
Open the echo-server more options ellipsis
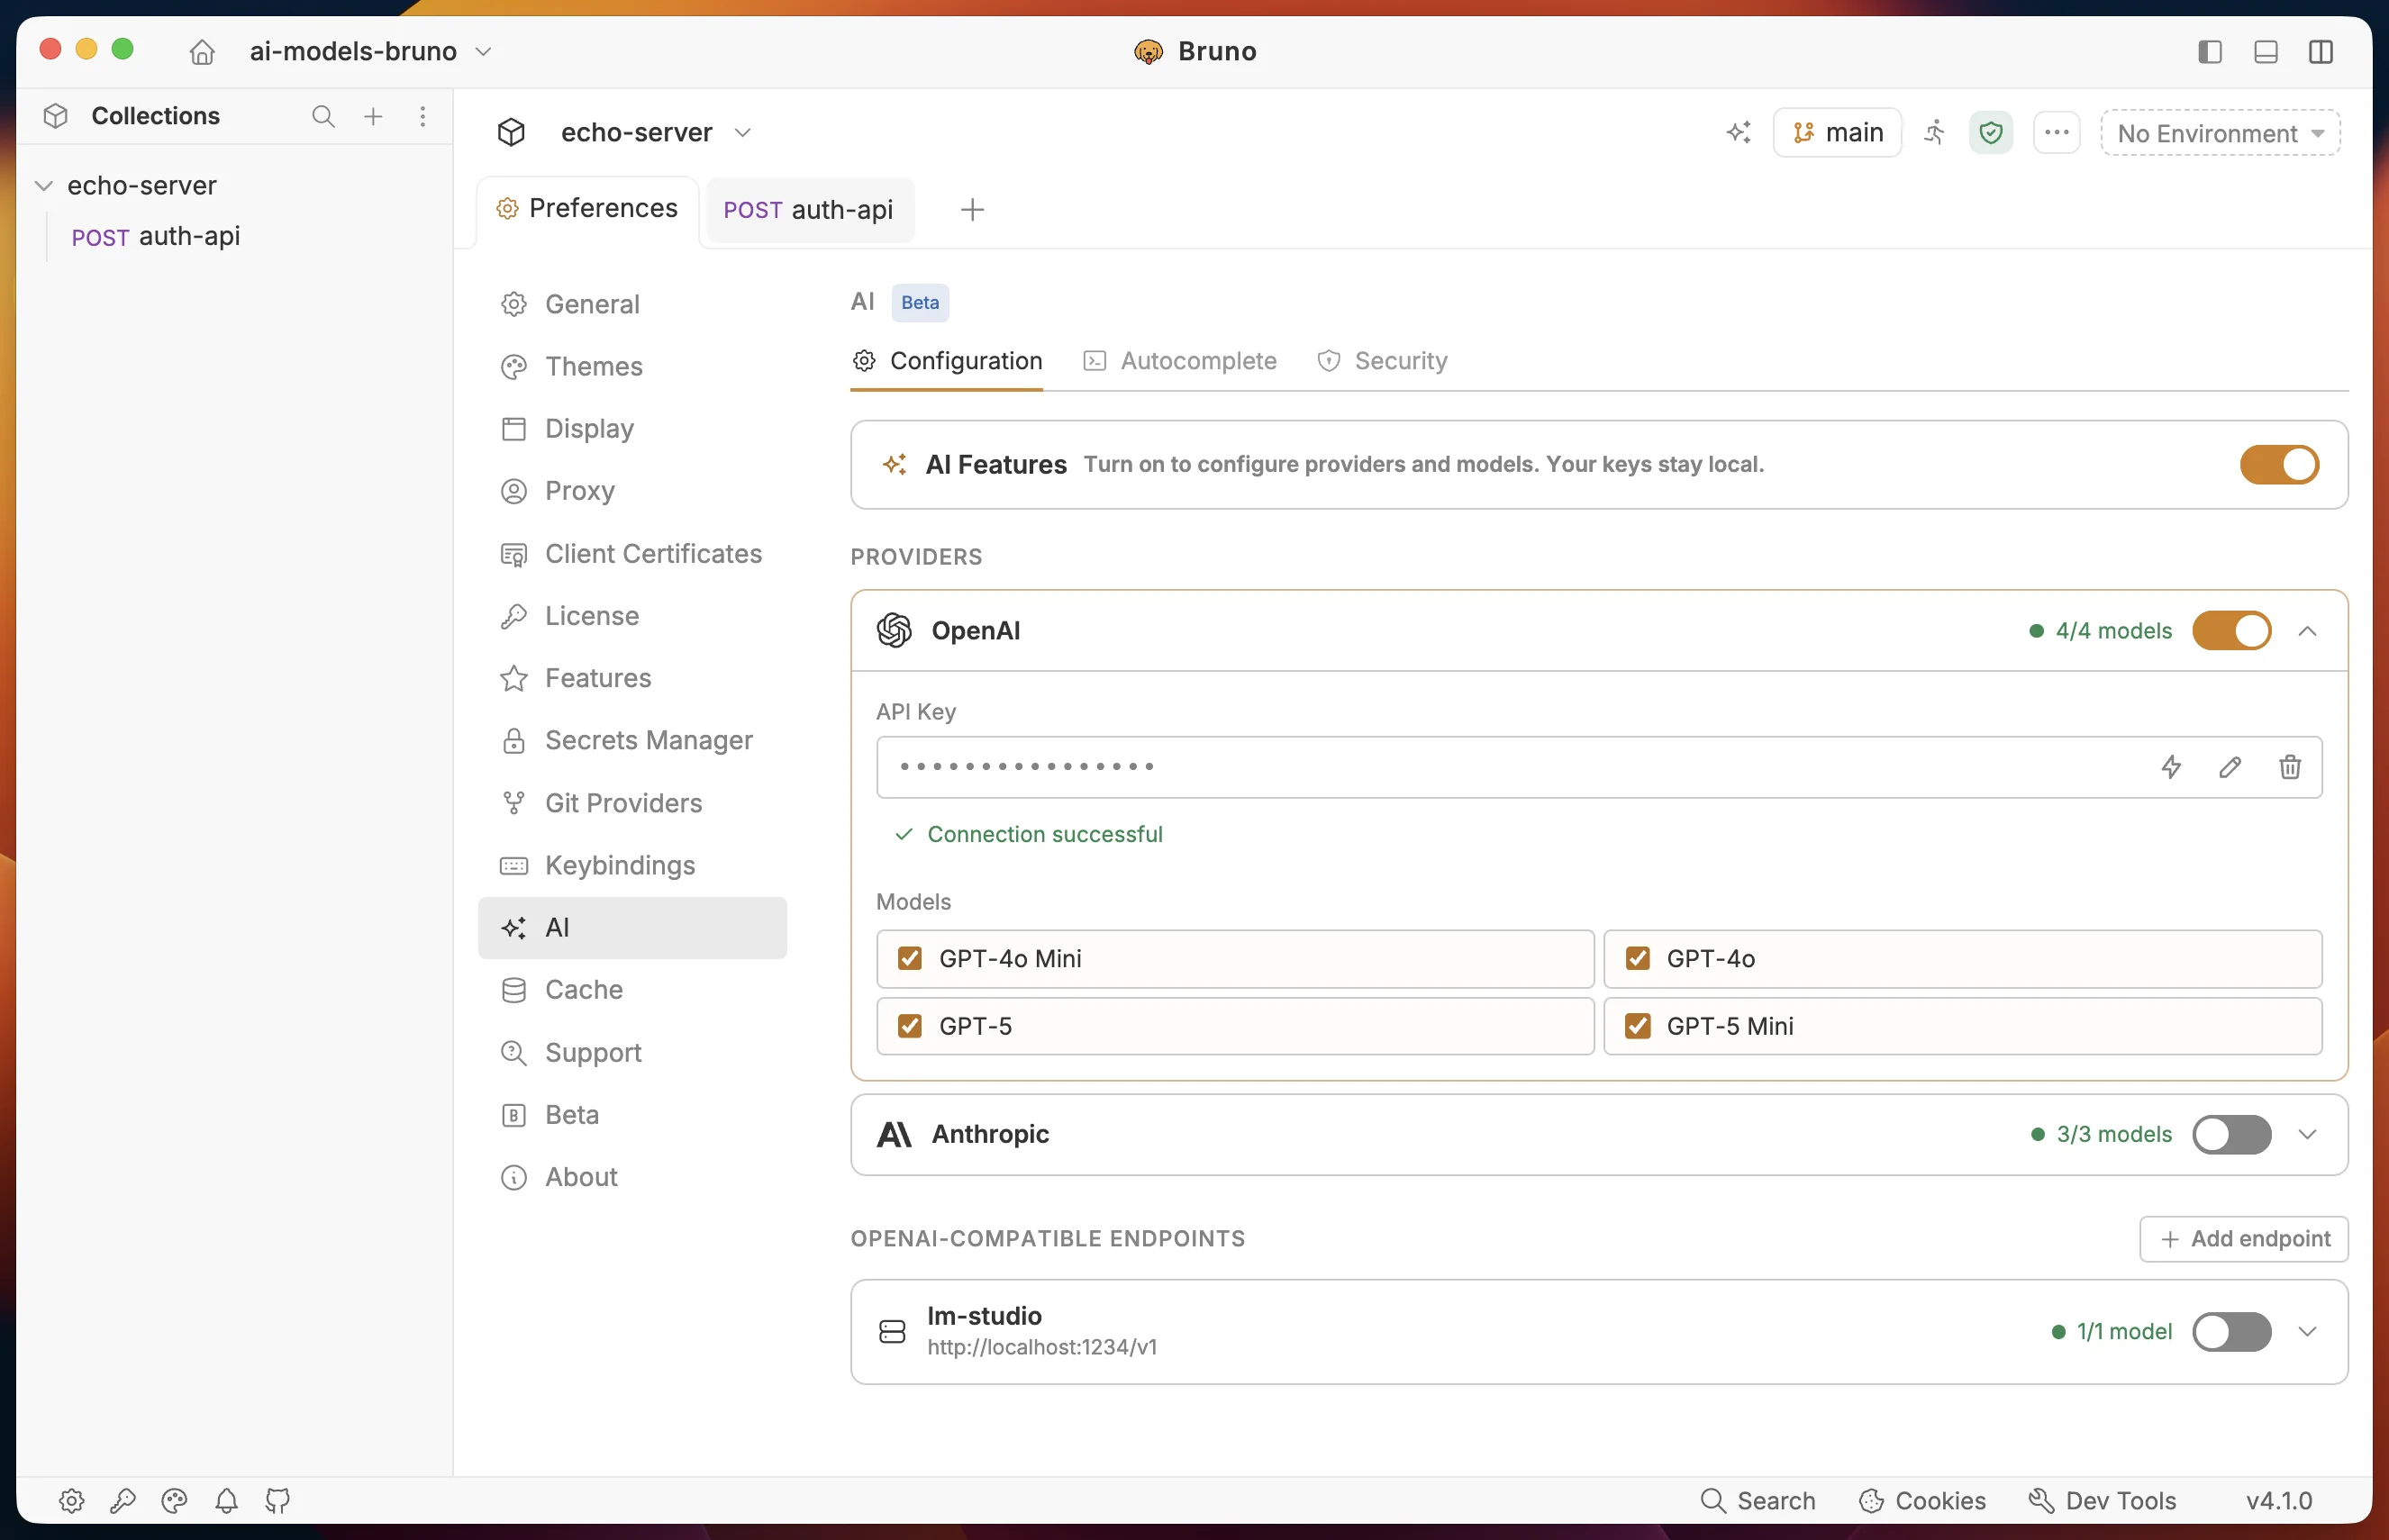pos(2057,132)
